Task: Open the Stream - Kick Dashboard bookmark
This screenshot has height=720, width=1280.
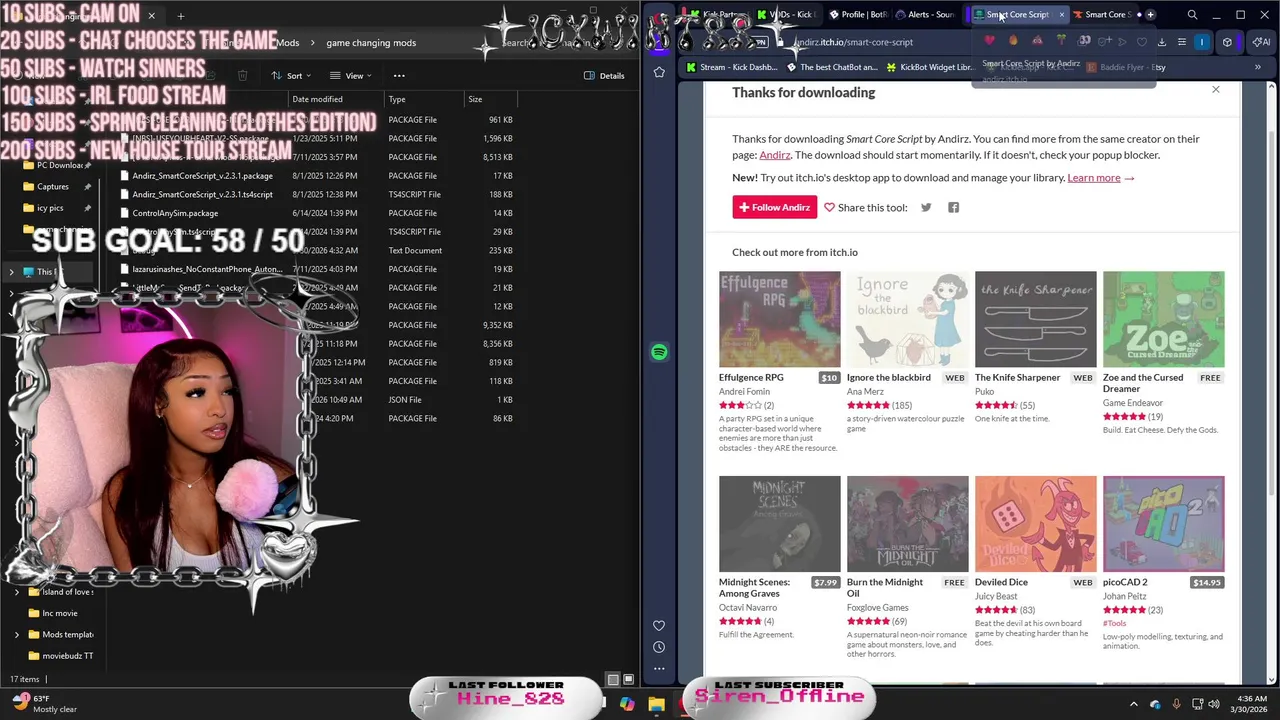Action: click(731, 67)
